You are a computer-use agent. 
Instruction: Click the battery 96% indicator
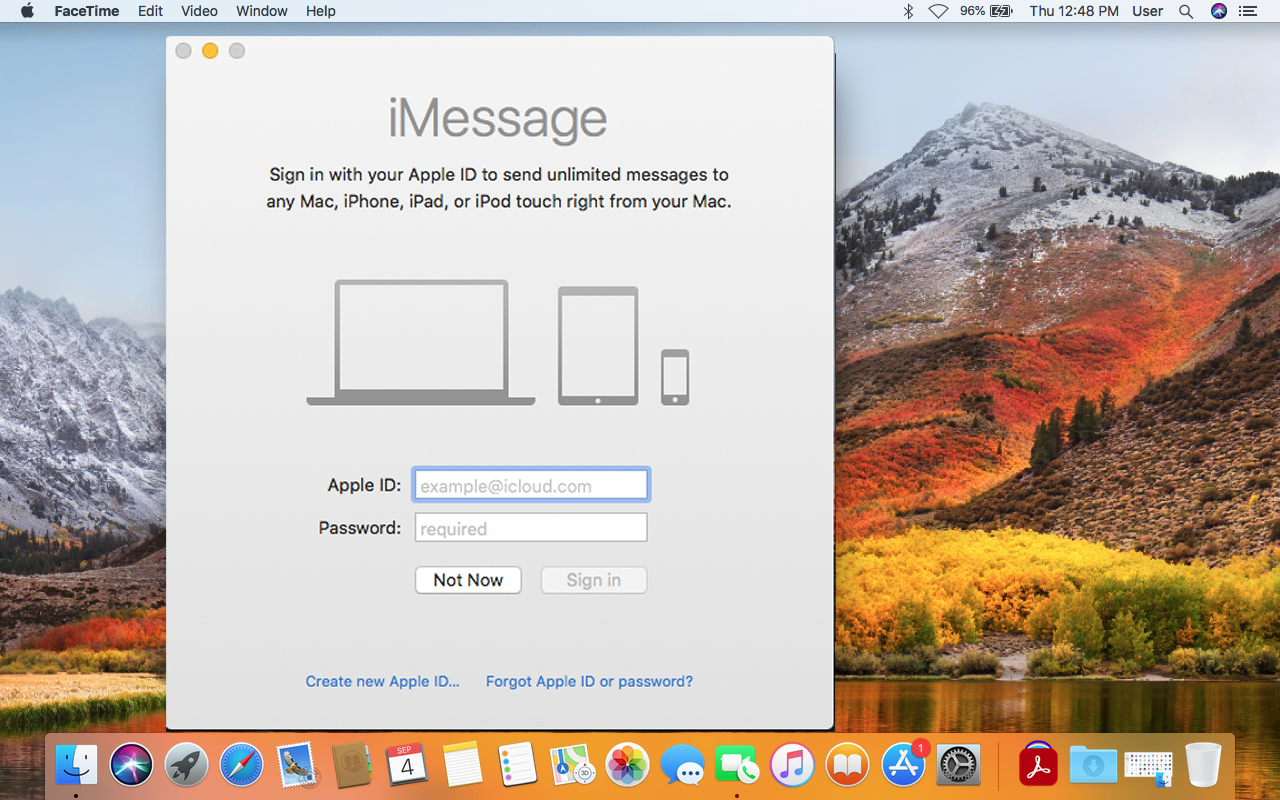pos(987,11)
